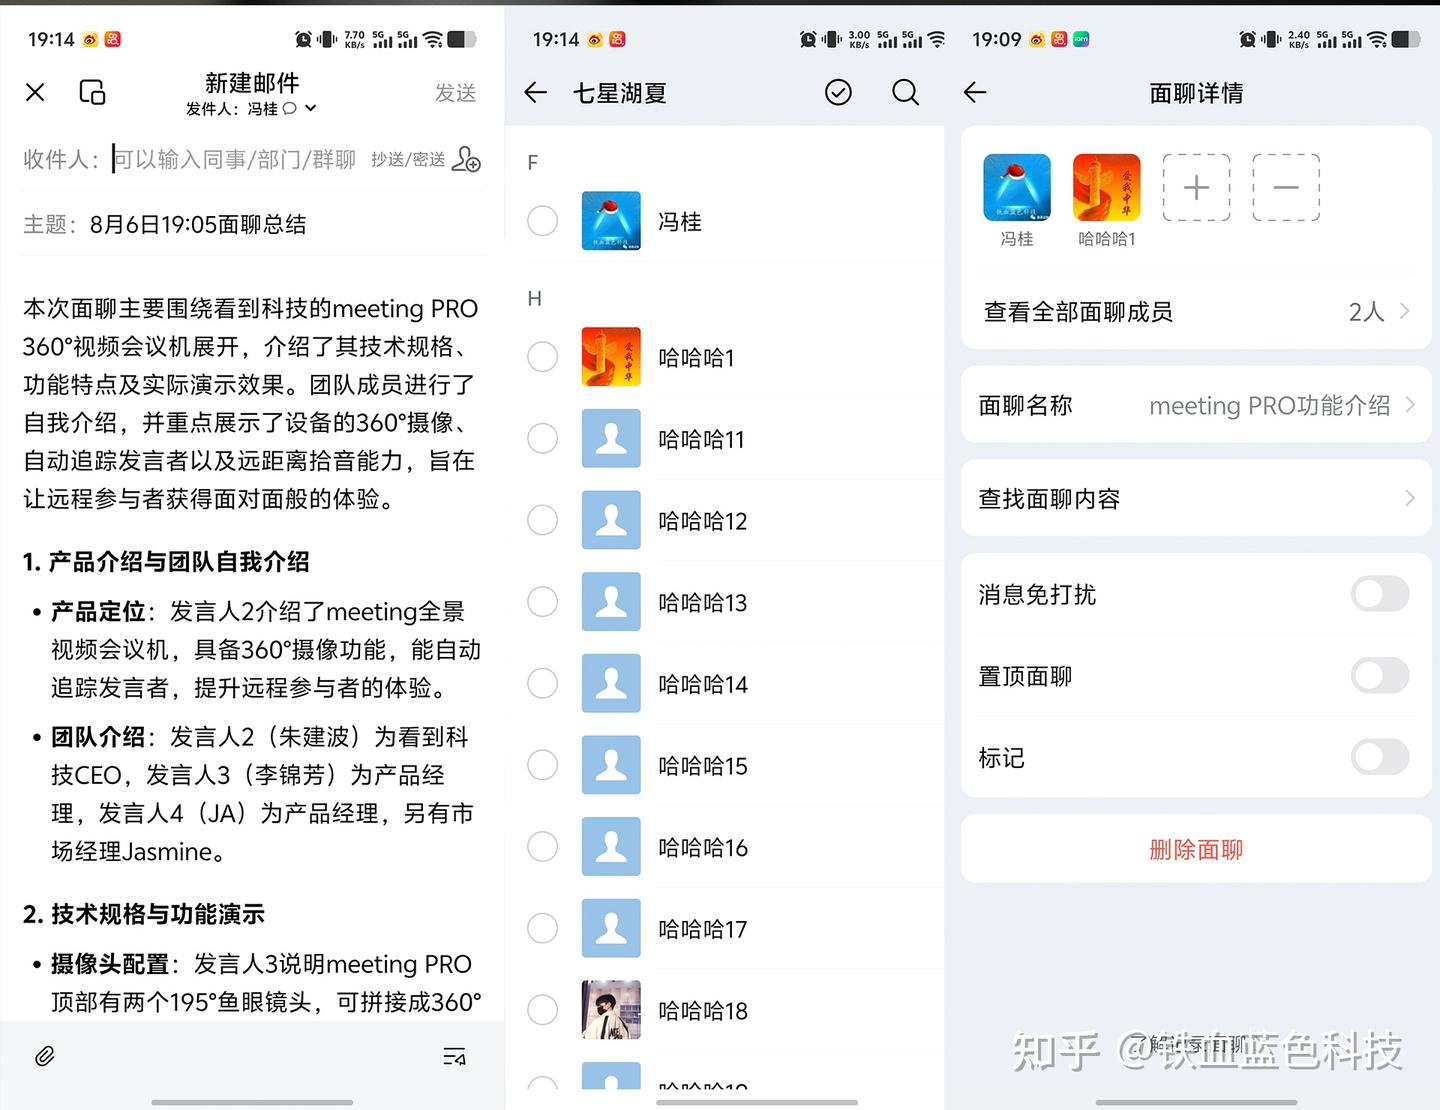This screenshot has height=1110, width=1440.
Task: Tap the 发送 send button
Action: coord(455,93)
